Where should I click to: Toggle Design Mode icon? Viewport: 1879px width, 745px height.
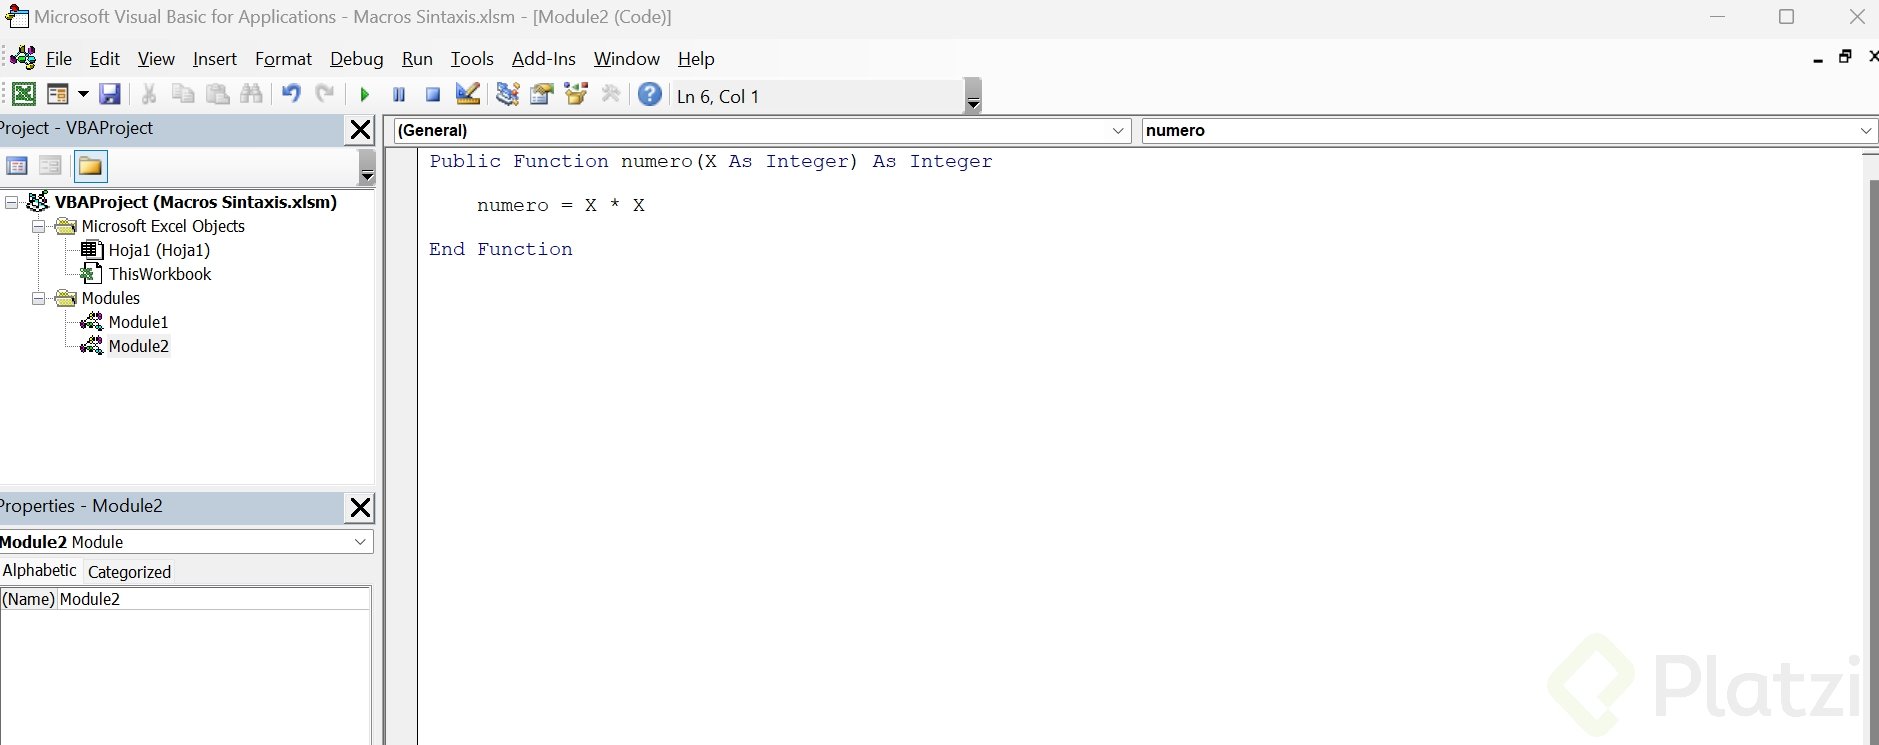point(467,94)
